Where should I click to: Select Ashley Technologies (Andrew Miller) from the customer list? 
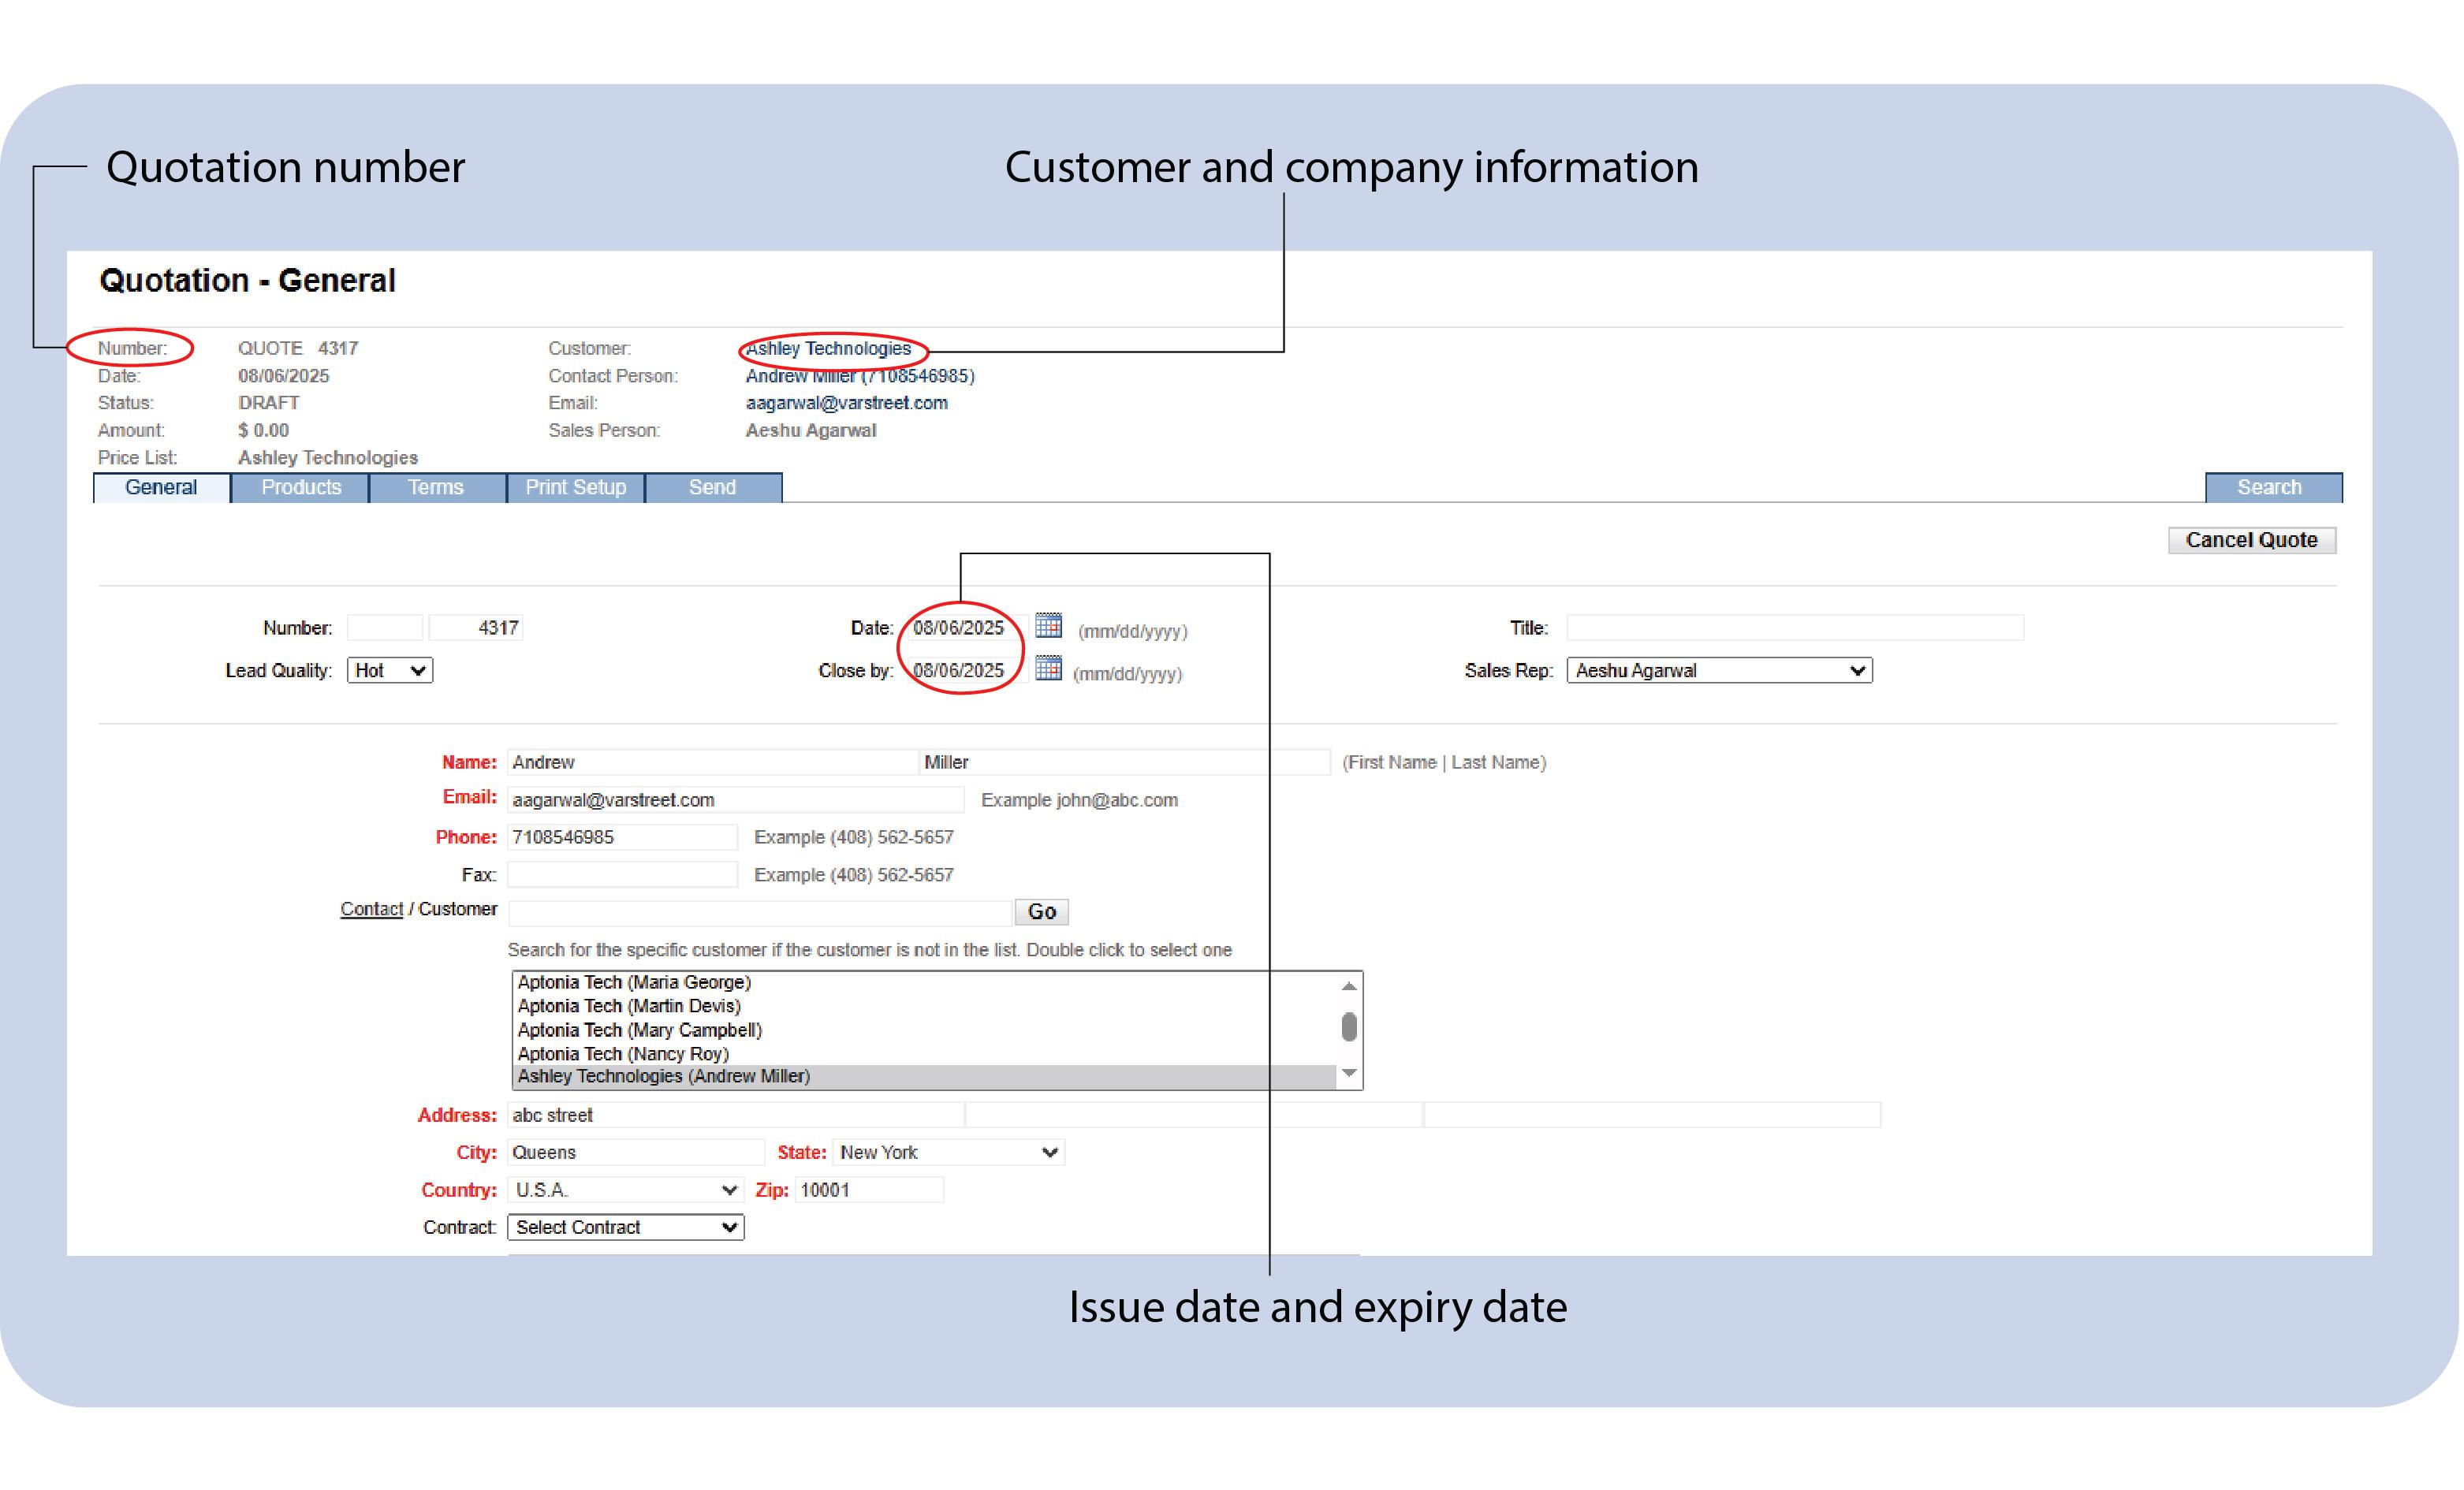tap(663, 1076)
